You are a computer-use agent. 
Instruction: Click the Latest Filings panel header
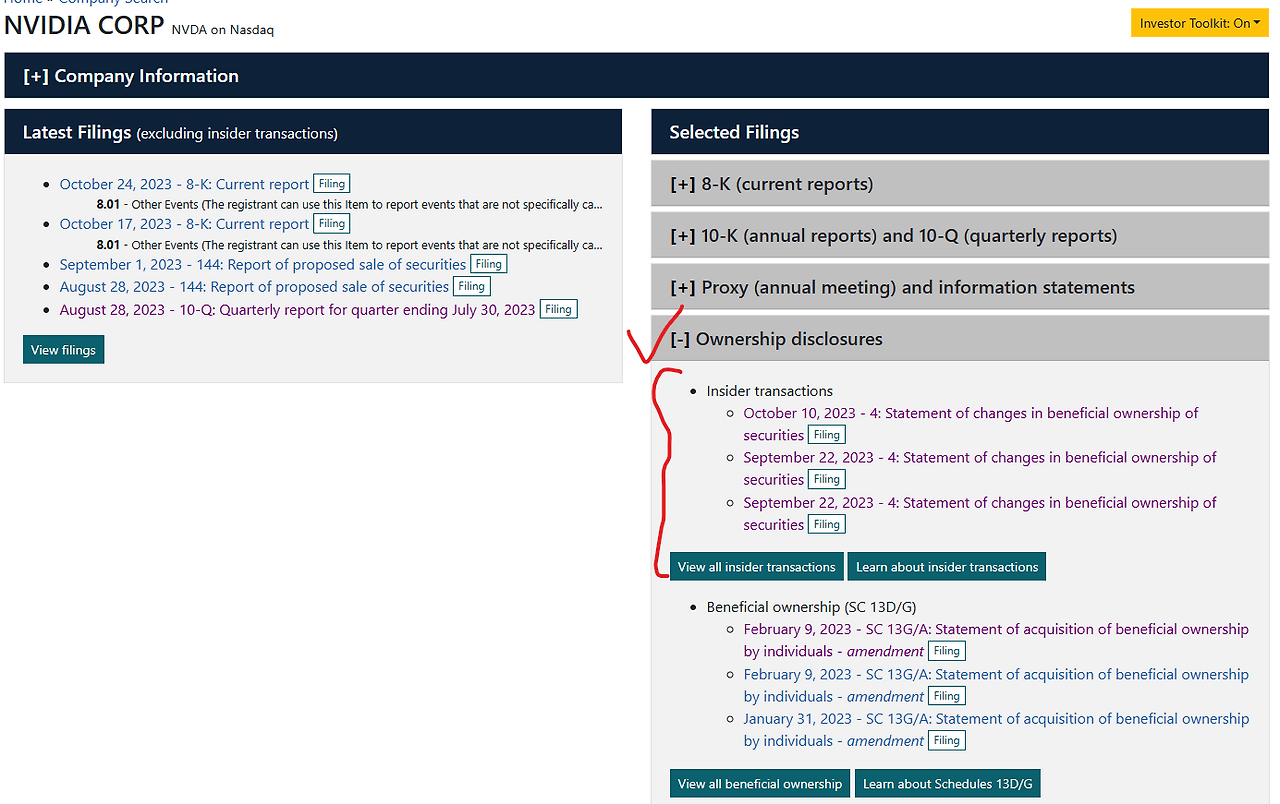pyautogui.click(x=313, y=132)
